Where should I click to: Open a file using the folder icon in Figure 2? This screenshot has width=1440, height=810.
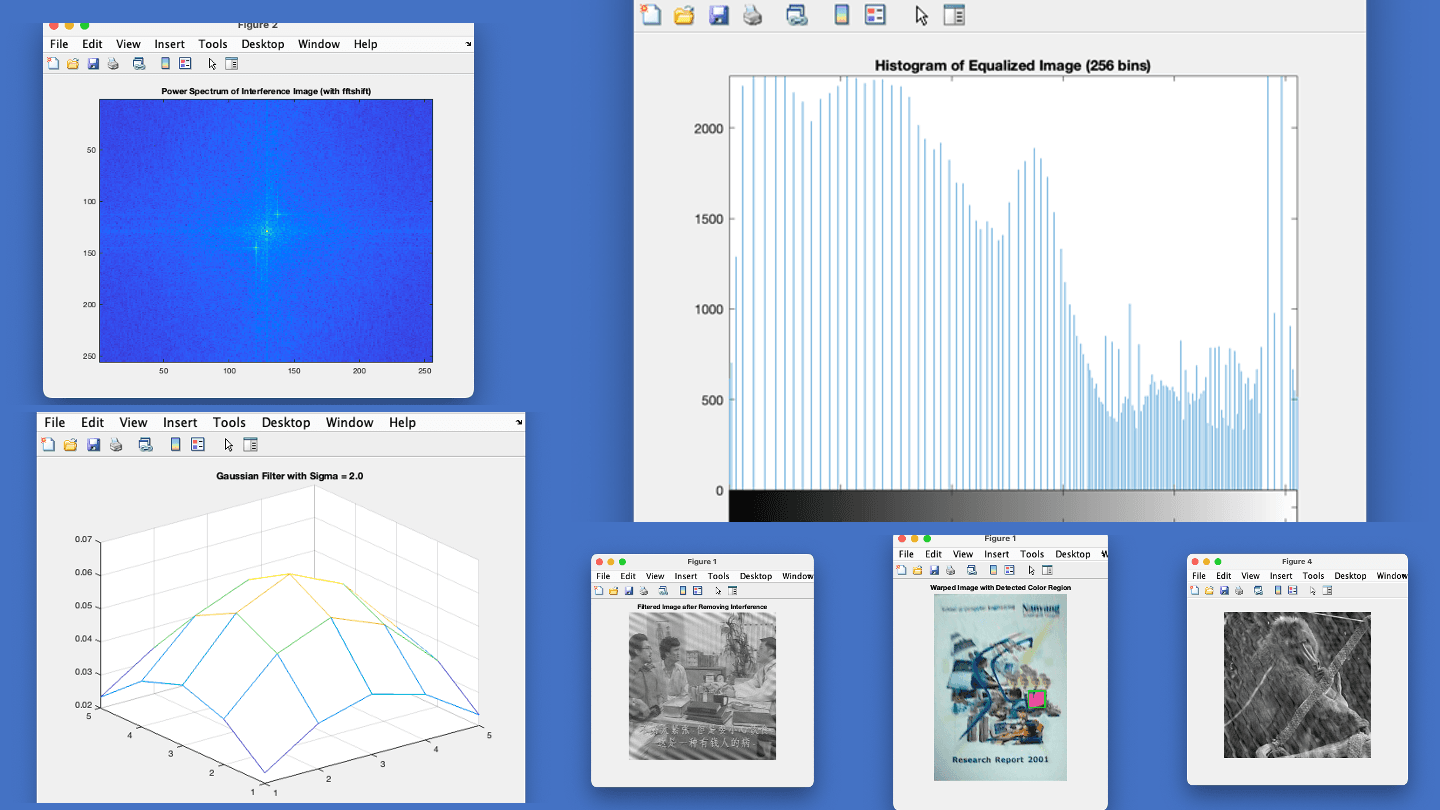72,63
